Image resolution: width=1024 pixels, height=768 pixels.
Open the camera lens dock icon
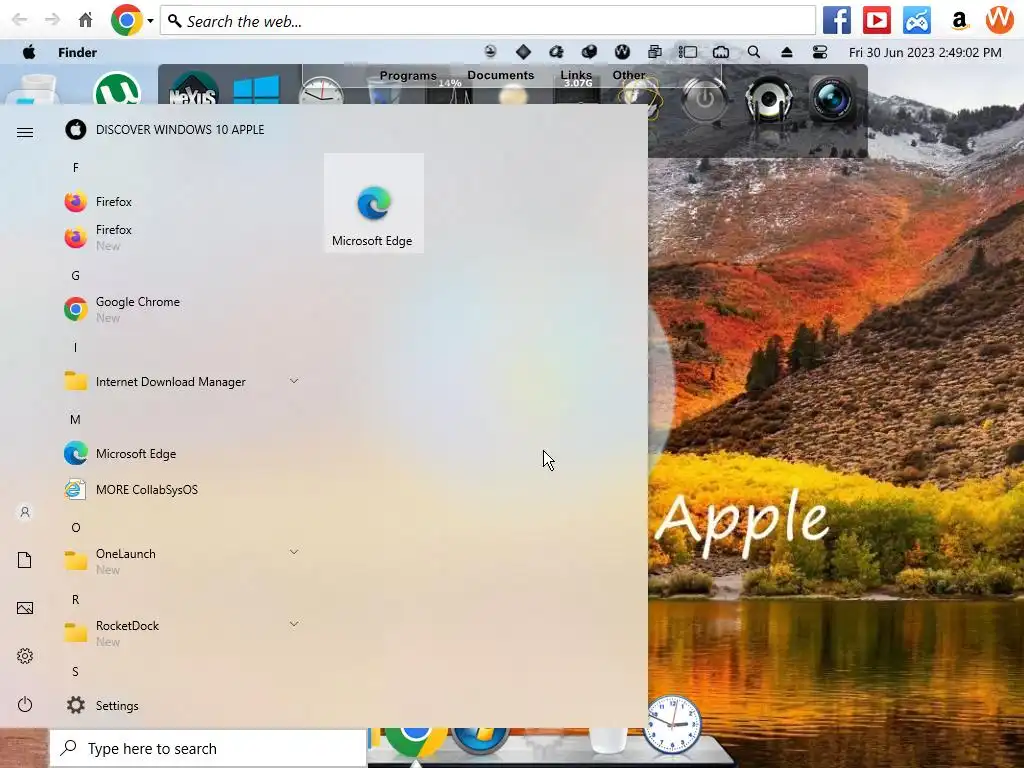[x=832, y=99]
